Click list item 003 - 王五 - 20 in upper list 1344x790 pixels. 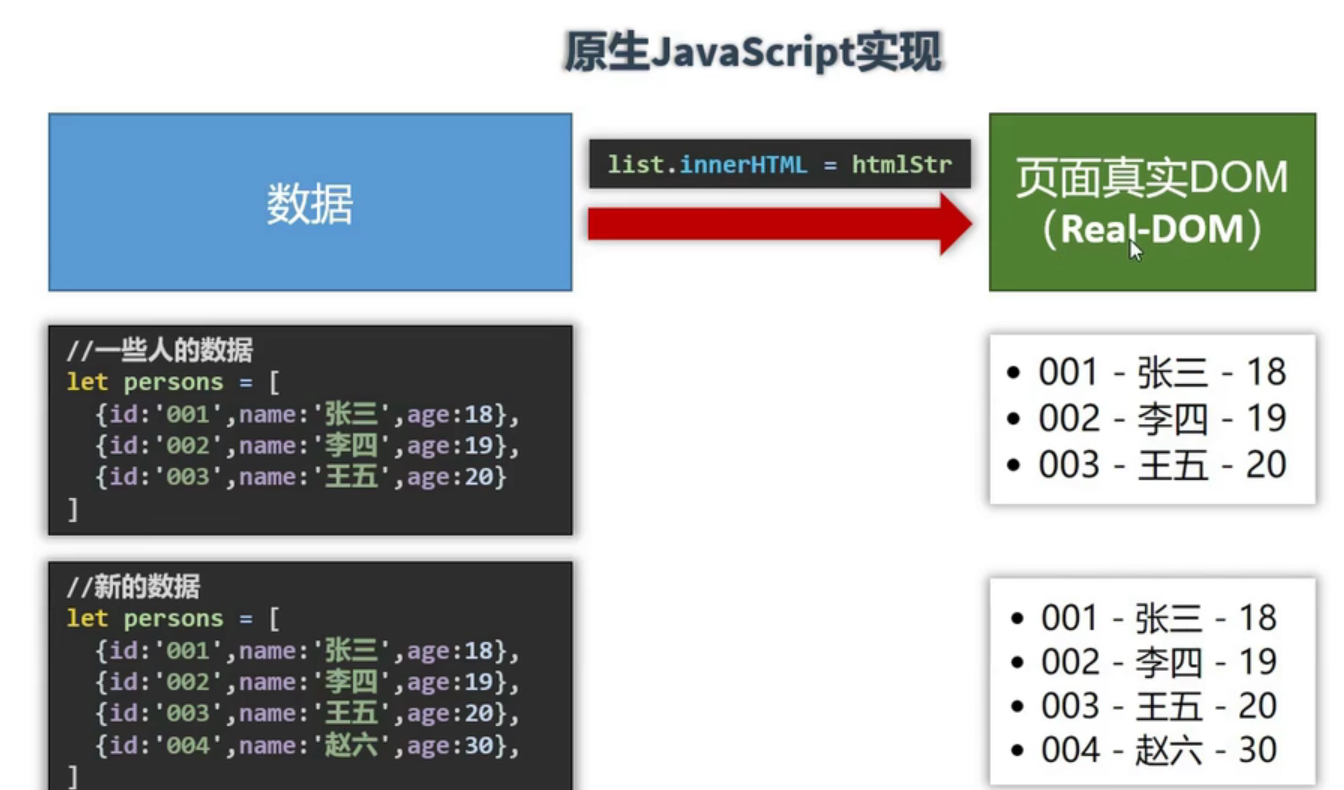click(x=1147, y=464)
